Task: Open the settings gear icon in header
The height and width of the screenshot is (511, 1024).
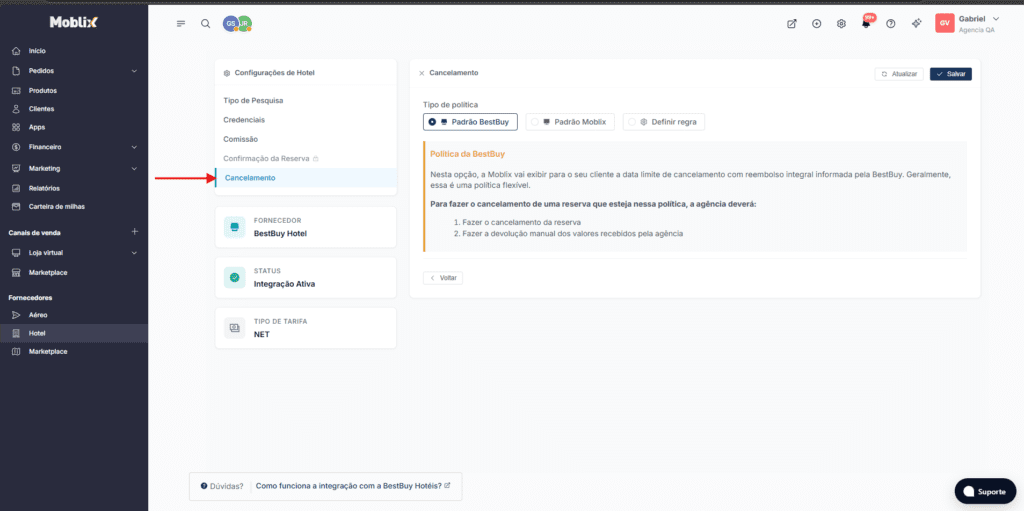Action: [x=841, y=24]
